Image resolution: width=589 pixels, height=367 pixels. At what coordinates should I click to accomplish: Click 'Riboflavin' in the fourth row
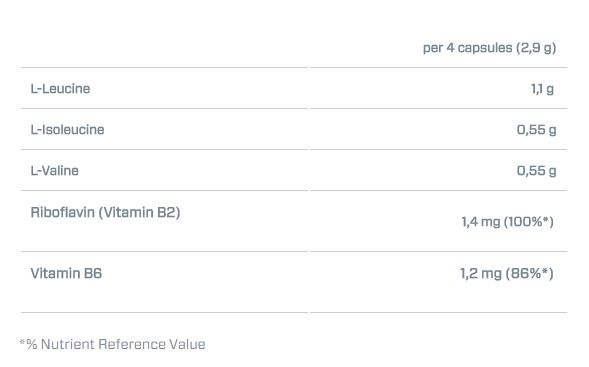point(62,212)
